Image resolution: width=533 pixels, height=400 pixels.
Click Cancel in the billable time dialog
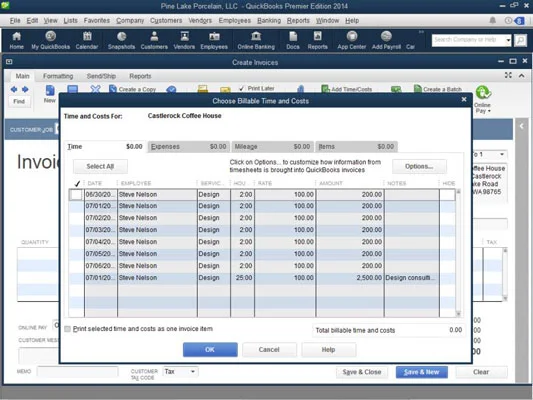tap(269, 350)
